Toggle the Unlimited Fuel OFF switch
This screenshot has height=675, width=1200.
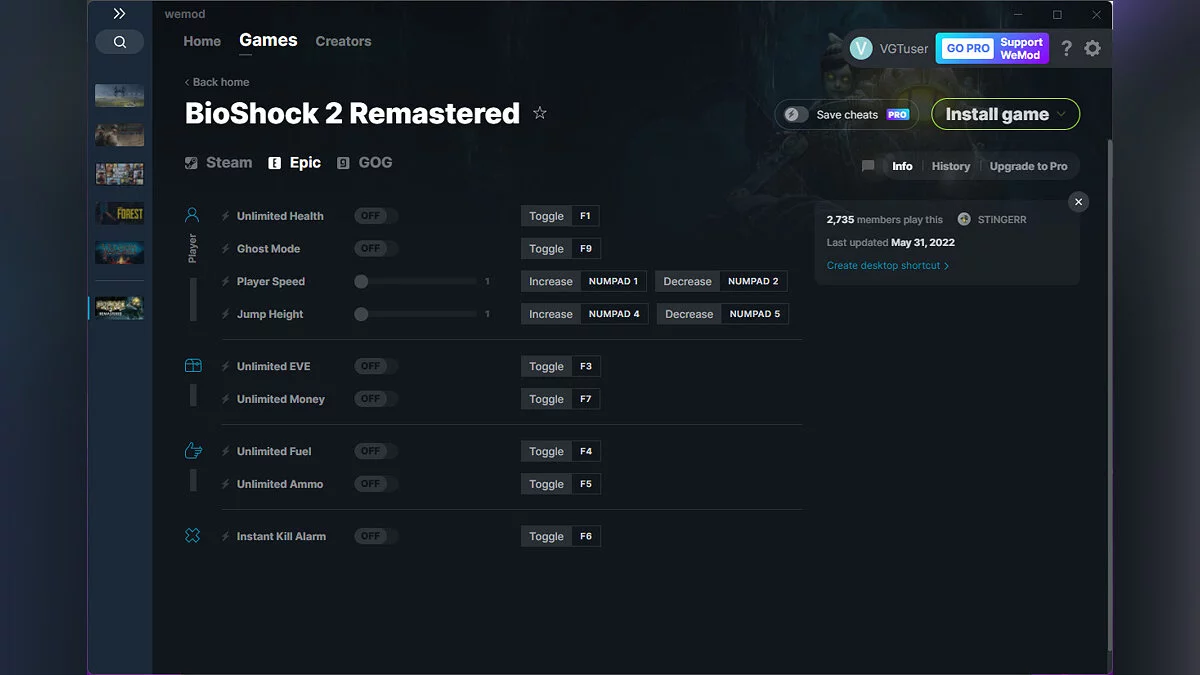[x=376, y=451]
